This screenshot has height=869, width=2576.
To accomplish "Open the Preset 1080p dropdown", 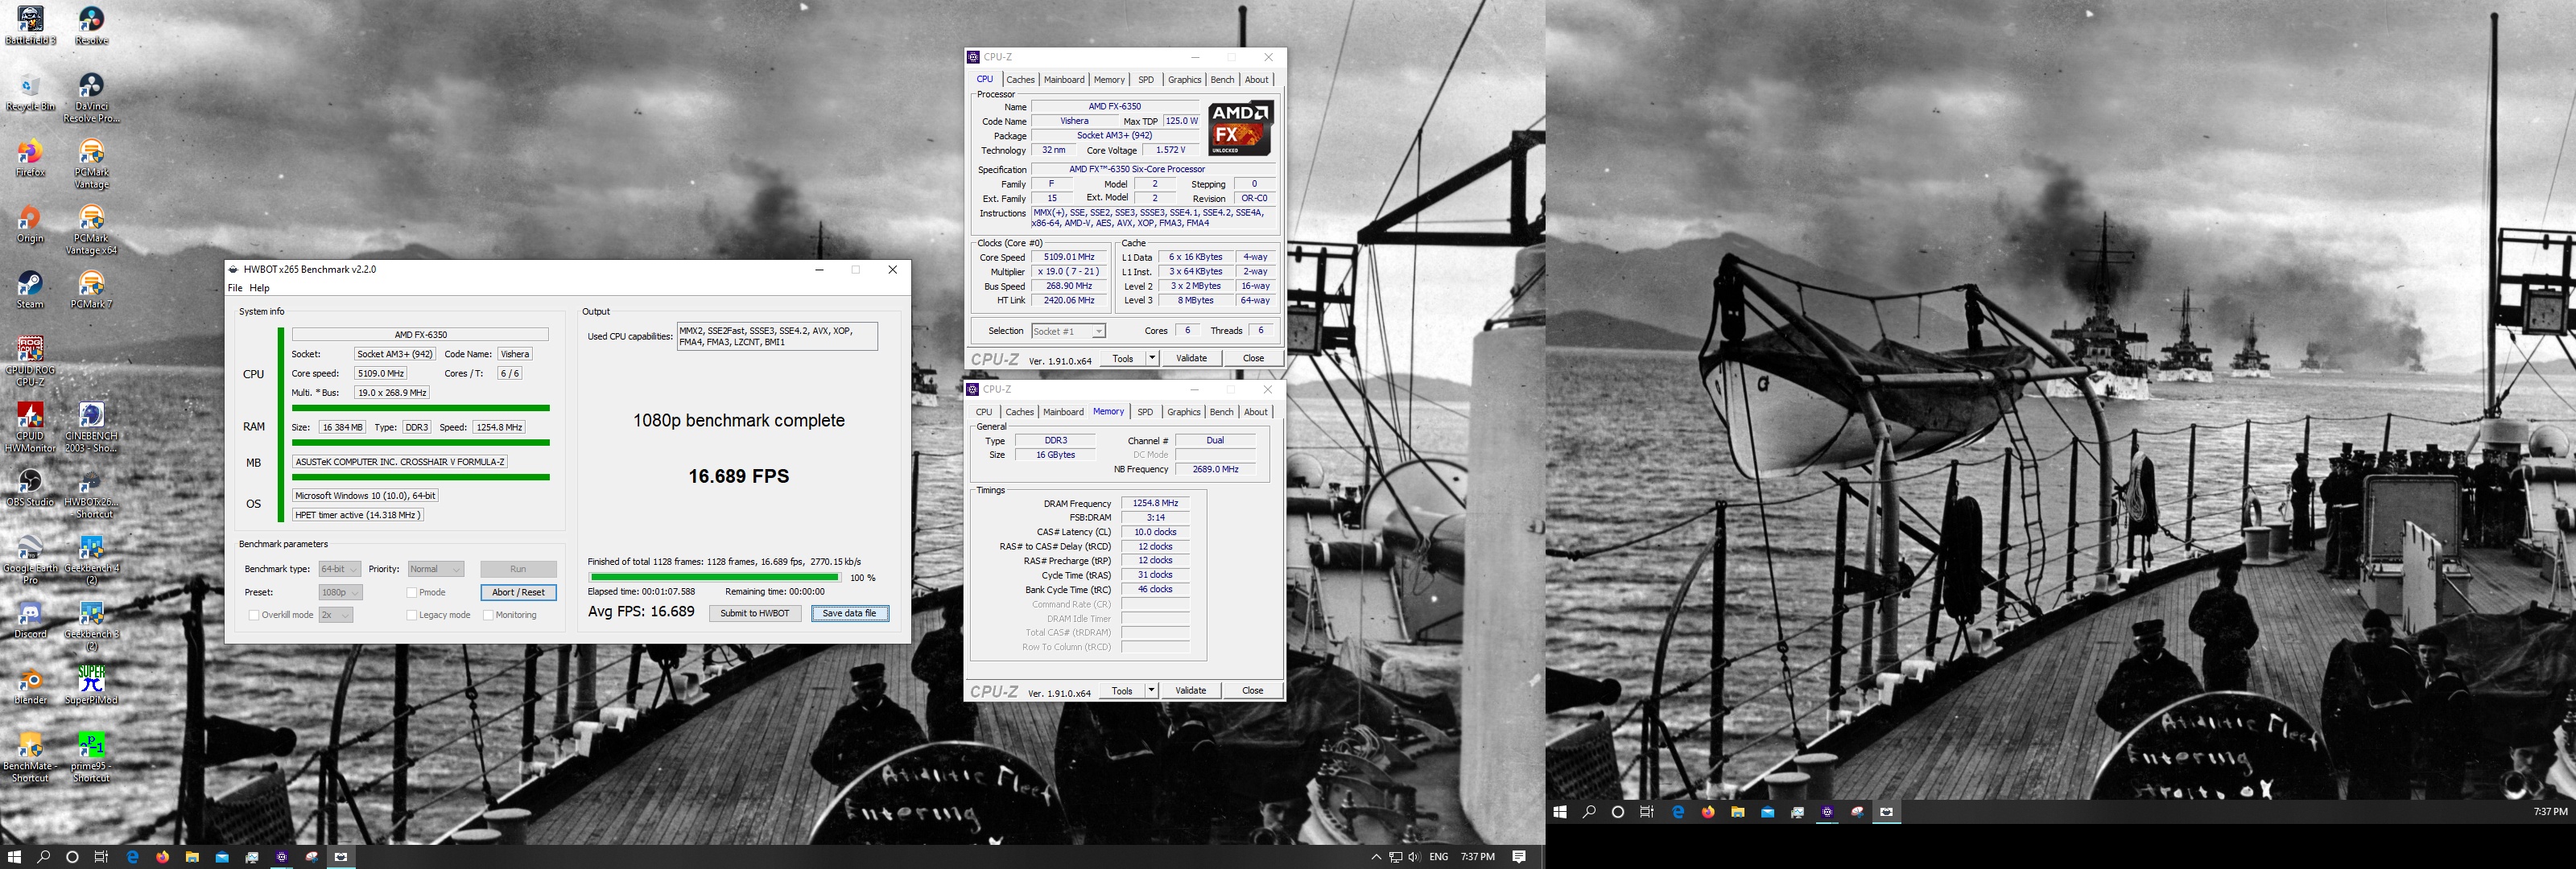I will coord(340,592).
